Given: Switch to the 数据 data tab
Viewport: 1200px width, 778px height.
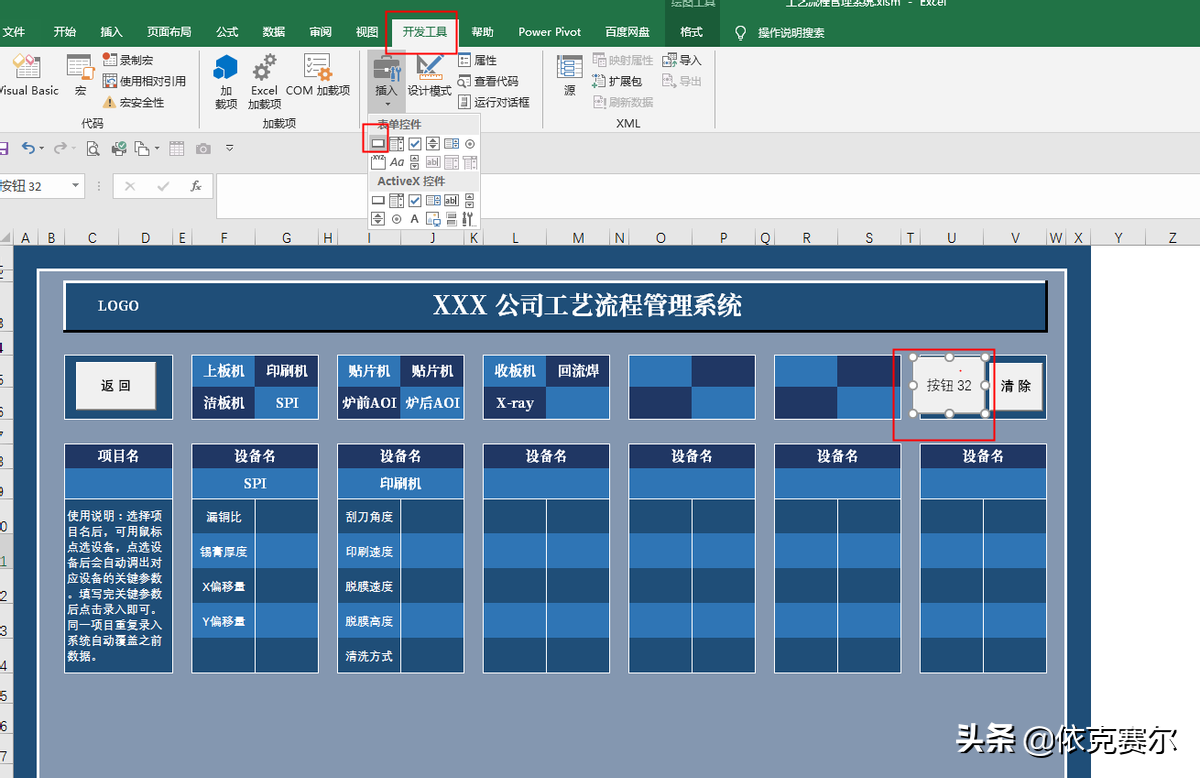Looking at the screenshot, I should pos(274,32).
